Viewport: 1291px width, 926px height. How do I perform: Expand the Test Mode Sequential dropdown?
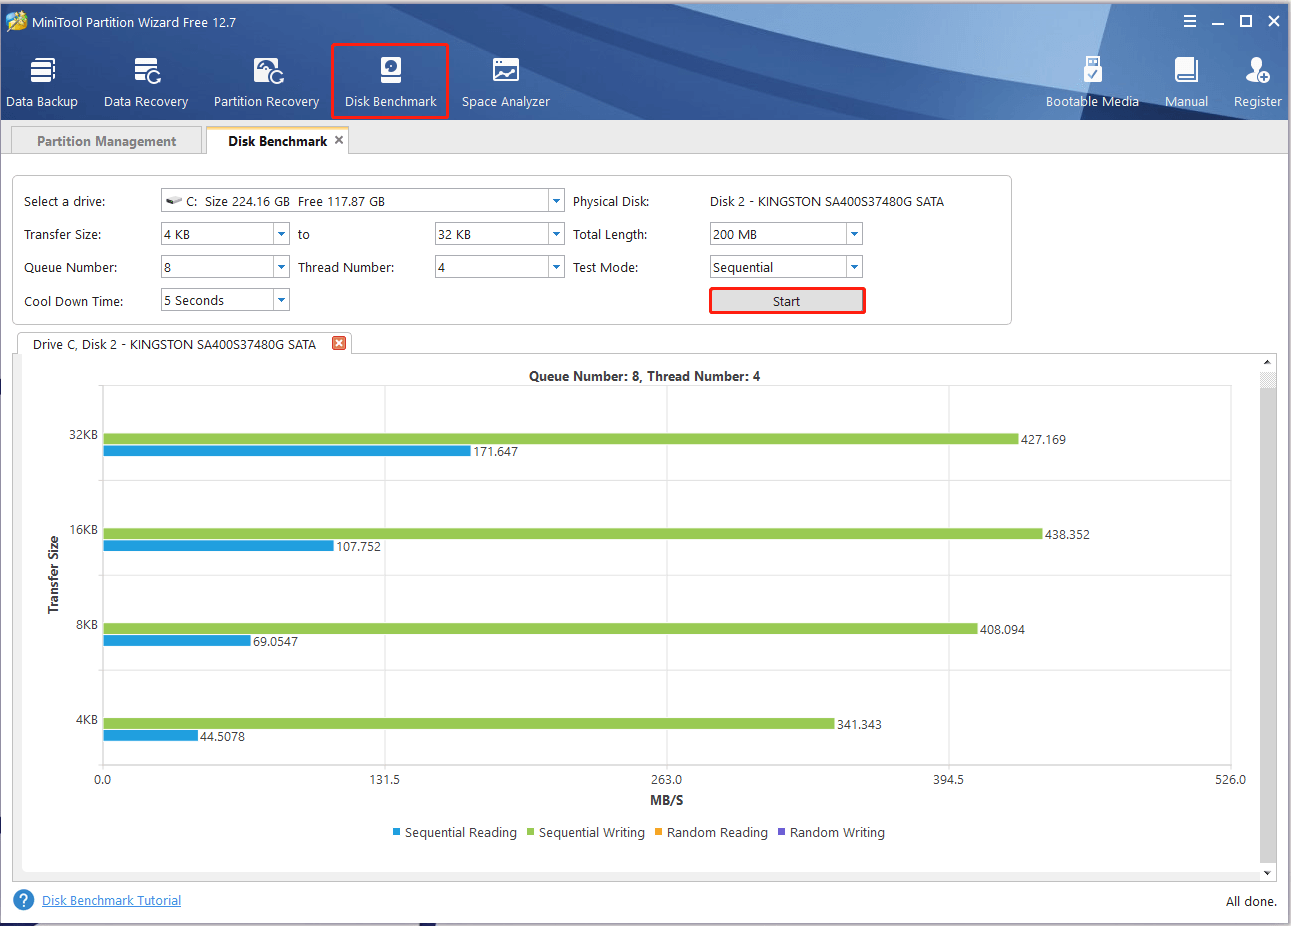854,267
